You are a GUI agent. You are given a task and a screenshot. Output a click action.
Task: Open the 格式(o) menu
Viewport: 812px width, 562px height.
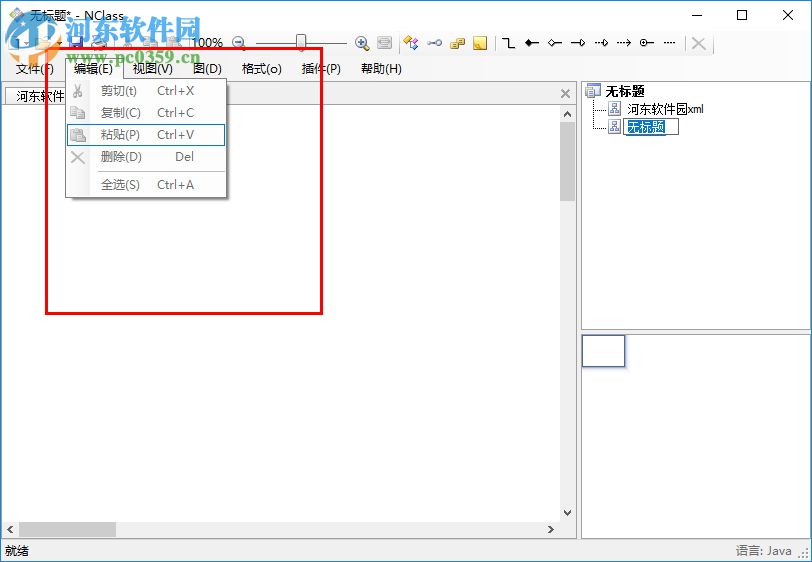pos(262,69)
